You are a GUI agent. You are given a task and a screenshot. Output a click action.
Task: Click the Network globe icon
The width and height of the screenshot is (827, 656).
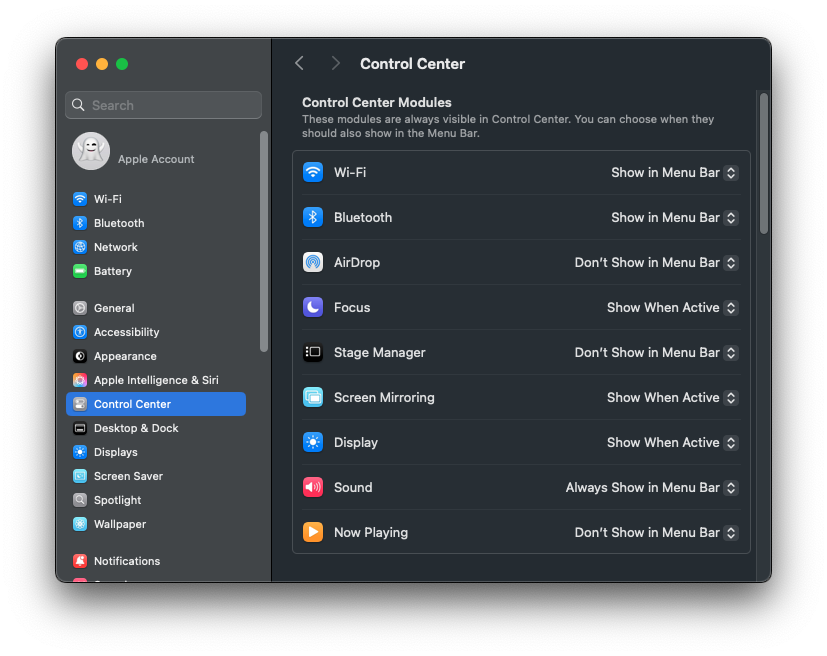click(x=80, y=247)
